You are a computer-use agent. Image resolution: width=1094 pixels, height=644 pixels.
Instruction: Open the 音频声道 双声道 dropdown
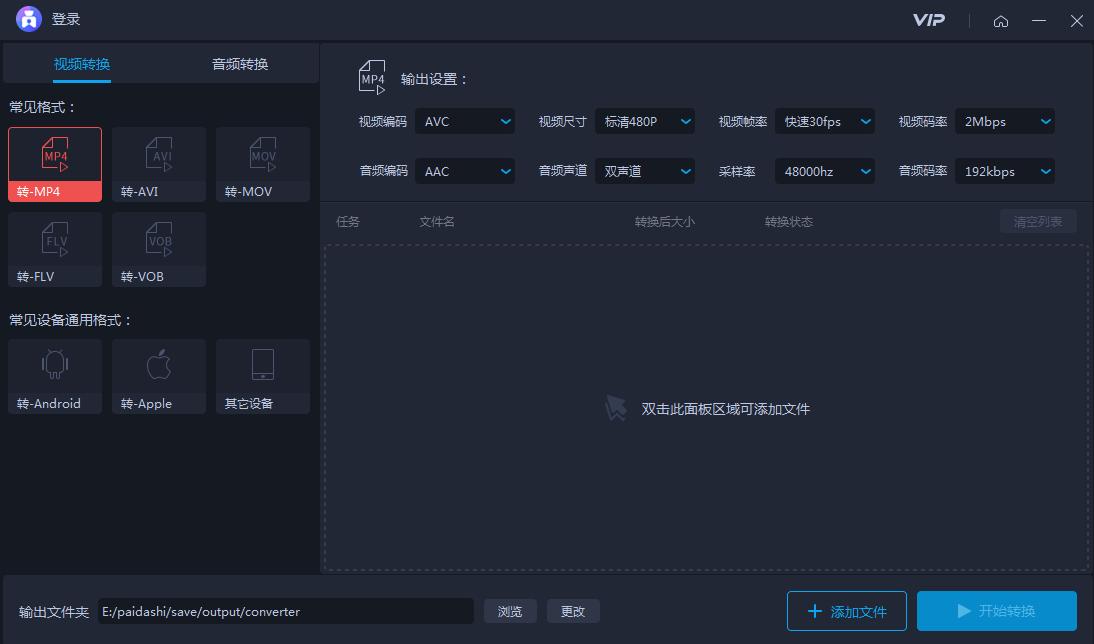click(x=645, y=171)
